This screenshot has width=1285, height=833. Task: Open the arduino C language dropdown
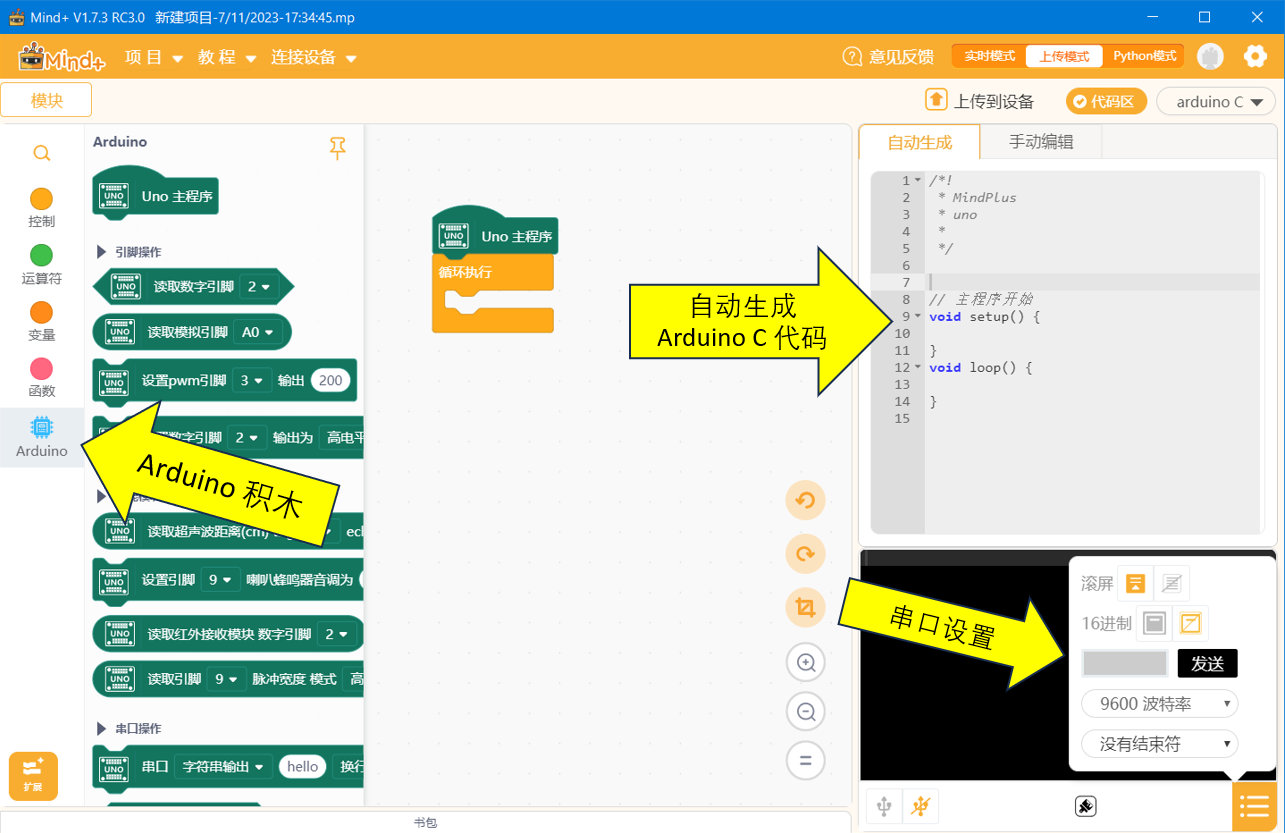pos(1216,101)
